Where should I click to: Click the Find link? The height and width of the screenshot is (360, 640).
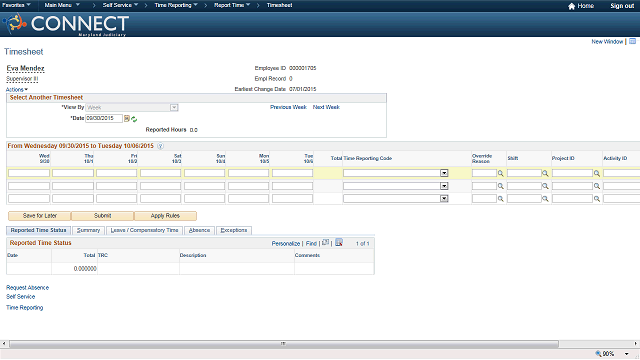pyautogui.click(x=311, y=244)
